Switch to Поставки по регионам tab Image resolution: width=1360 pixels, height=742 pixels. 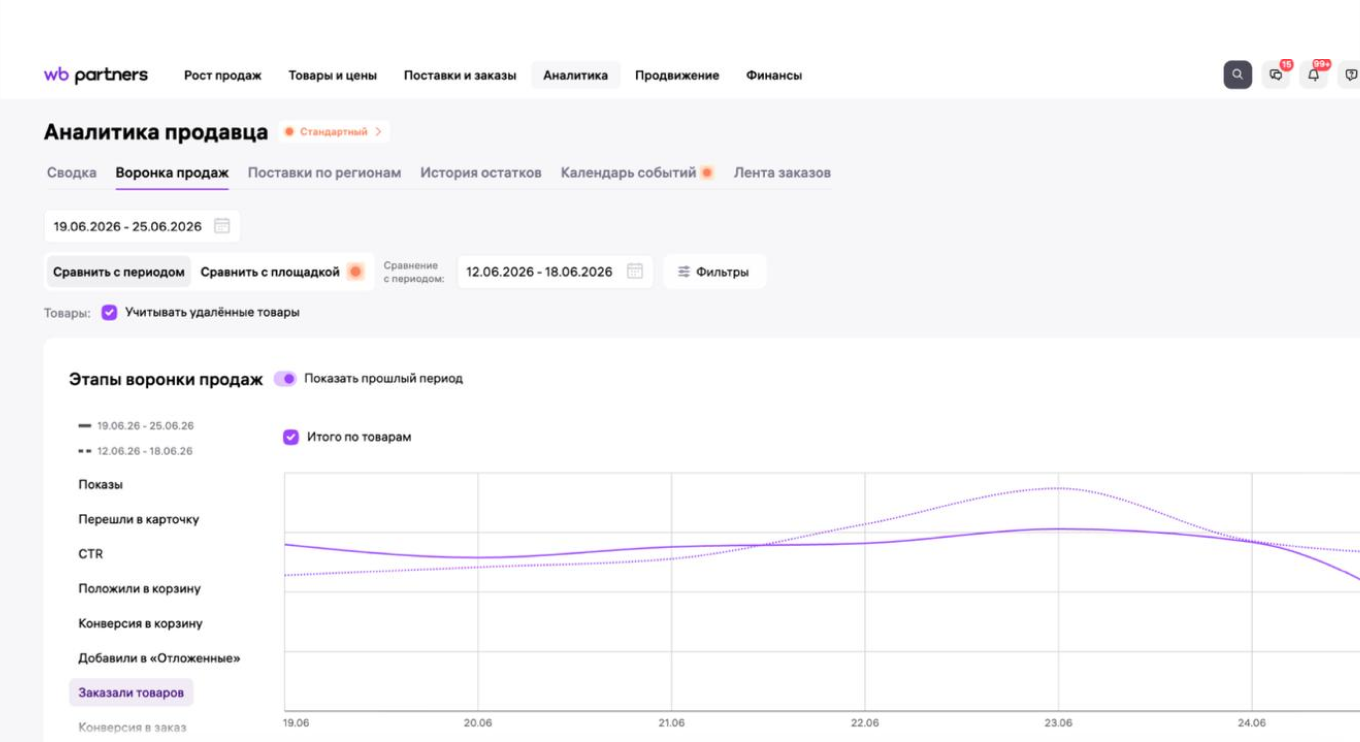pos(324,173)
